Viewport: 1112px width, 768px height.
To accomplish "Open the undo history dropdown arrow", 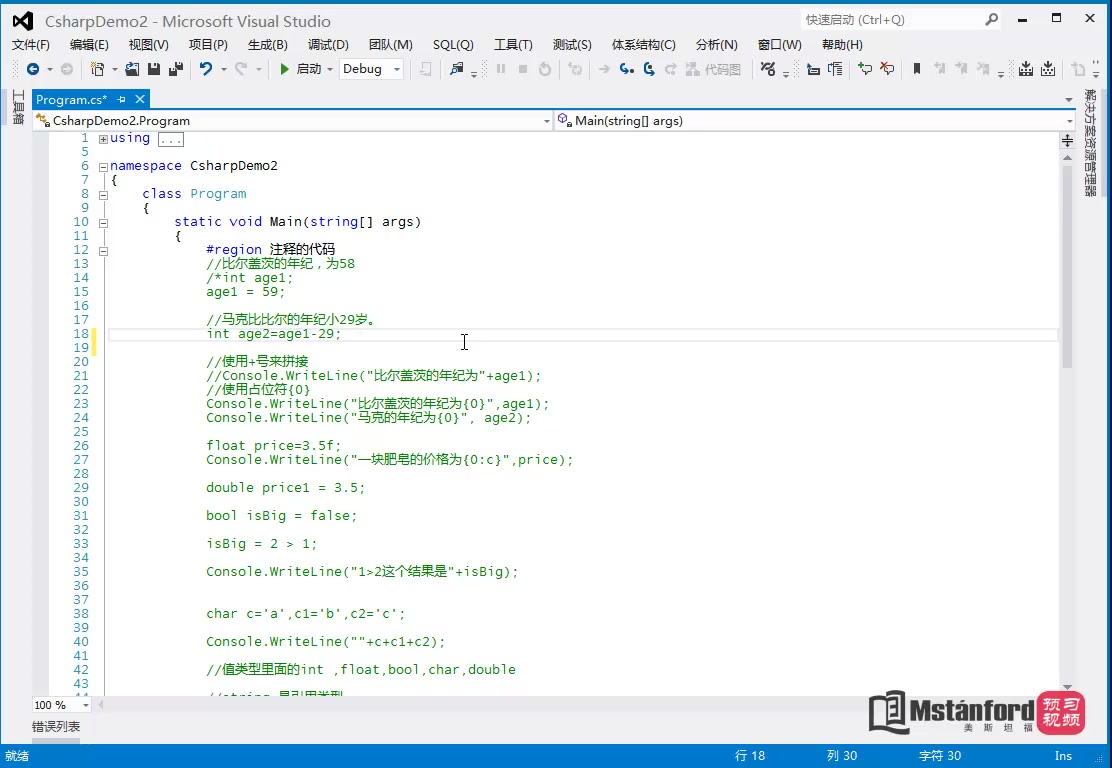I will click(x=223, y=69).
